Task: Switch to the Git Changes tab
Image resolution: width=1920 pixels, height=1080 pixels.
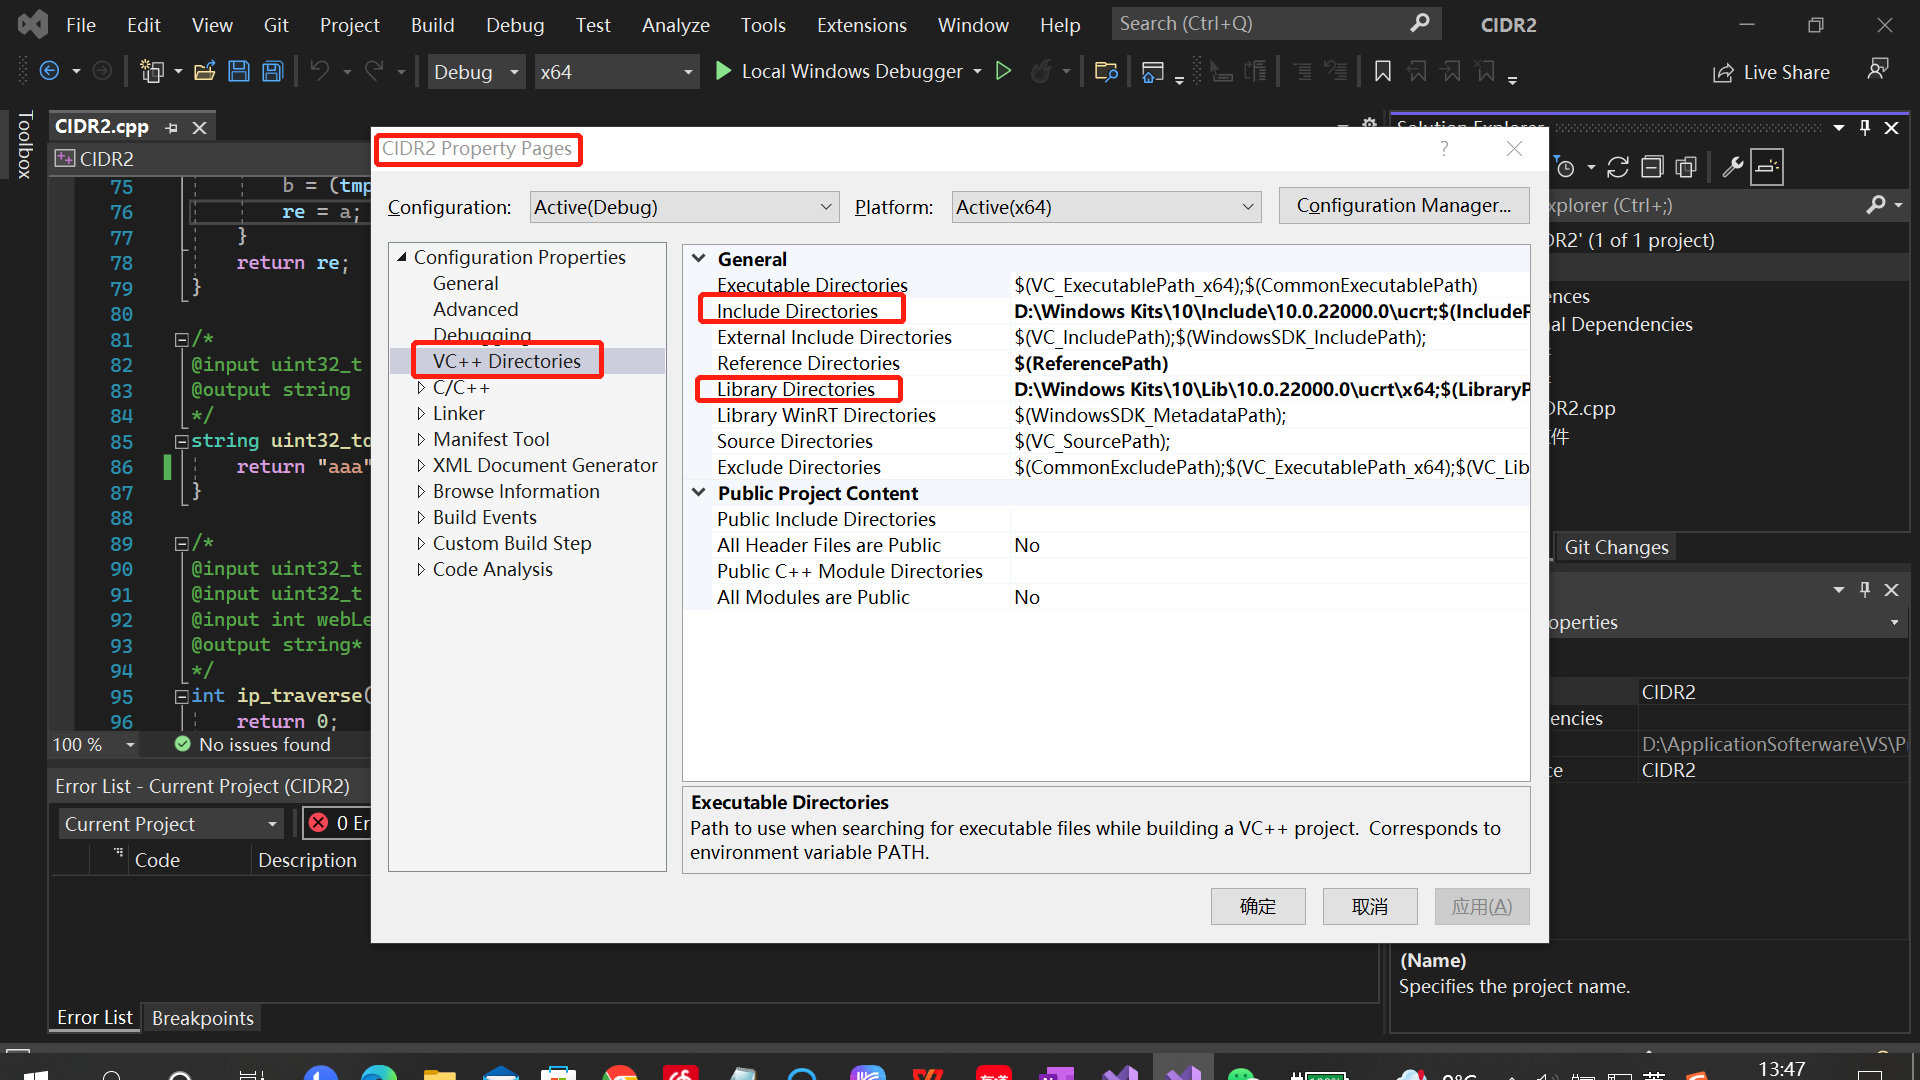Action: coord(1616,547)
